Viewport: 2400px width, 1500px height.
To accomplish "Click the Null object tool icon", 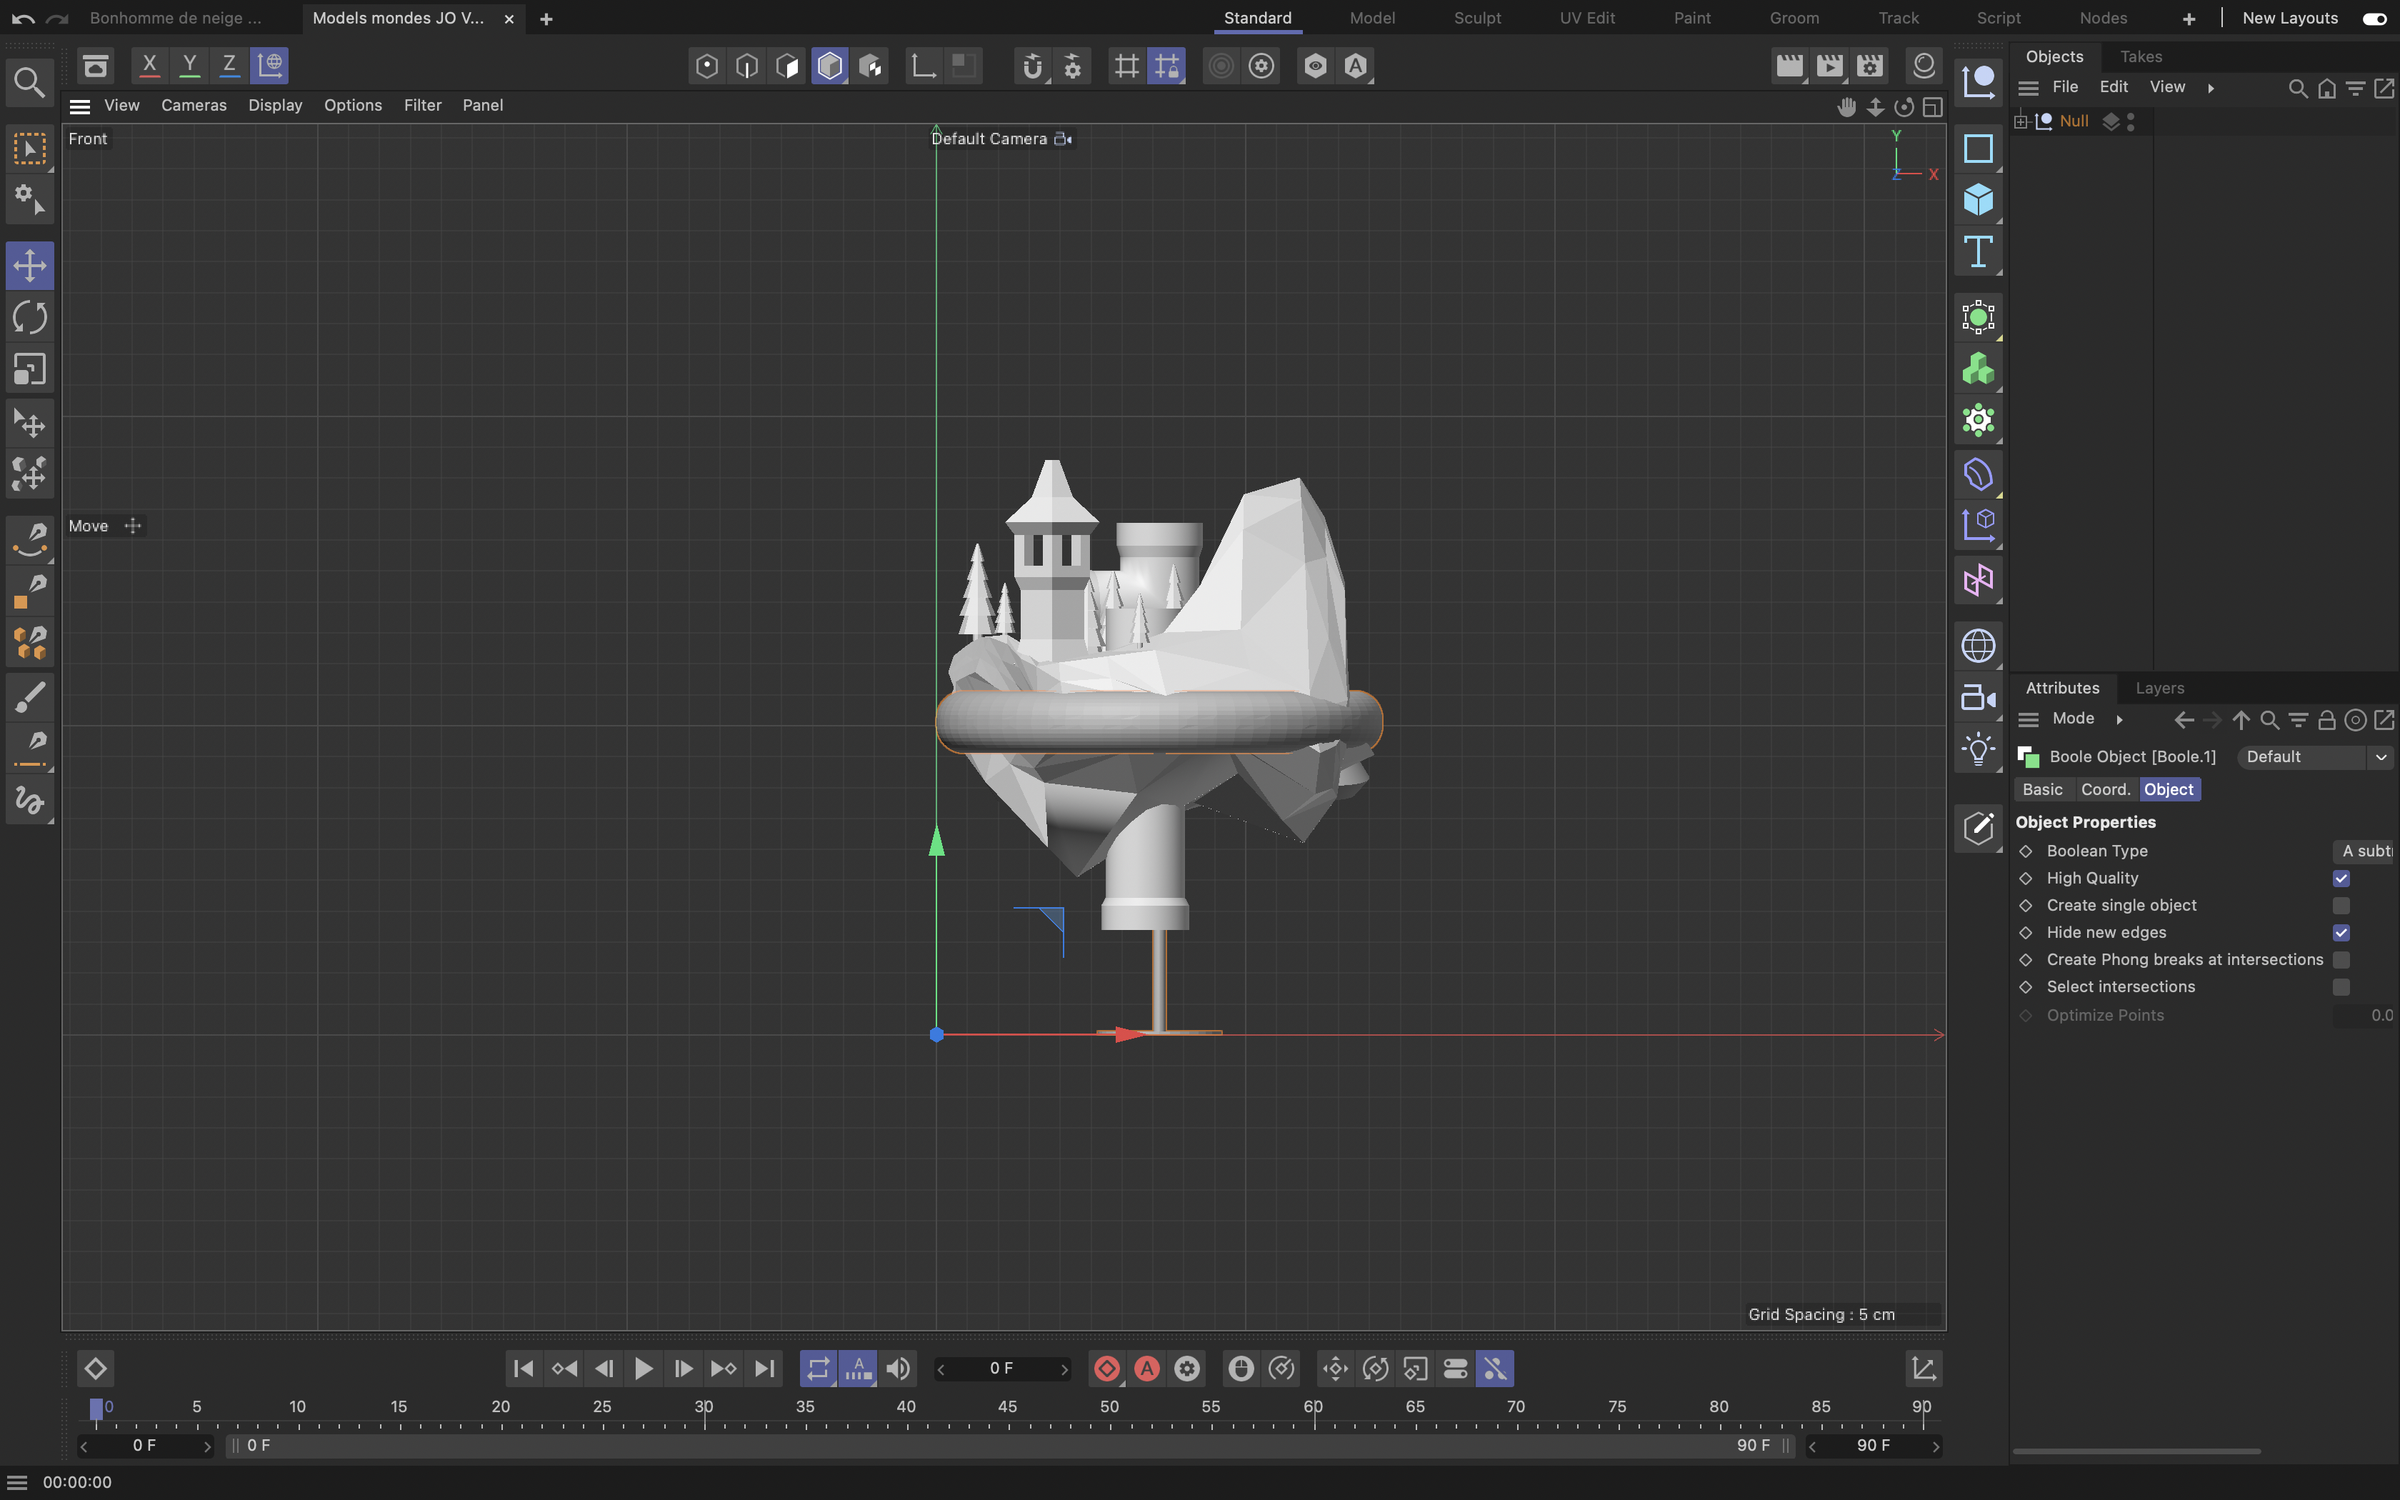I will (x=1978, y=81).
